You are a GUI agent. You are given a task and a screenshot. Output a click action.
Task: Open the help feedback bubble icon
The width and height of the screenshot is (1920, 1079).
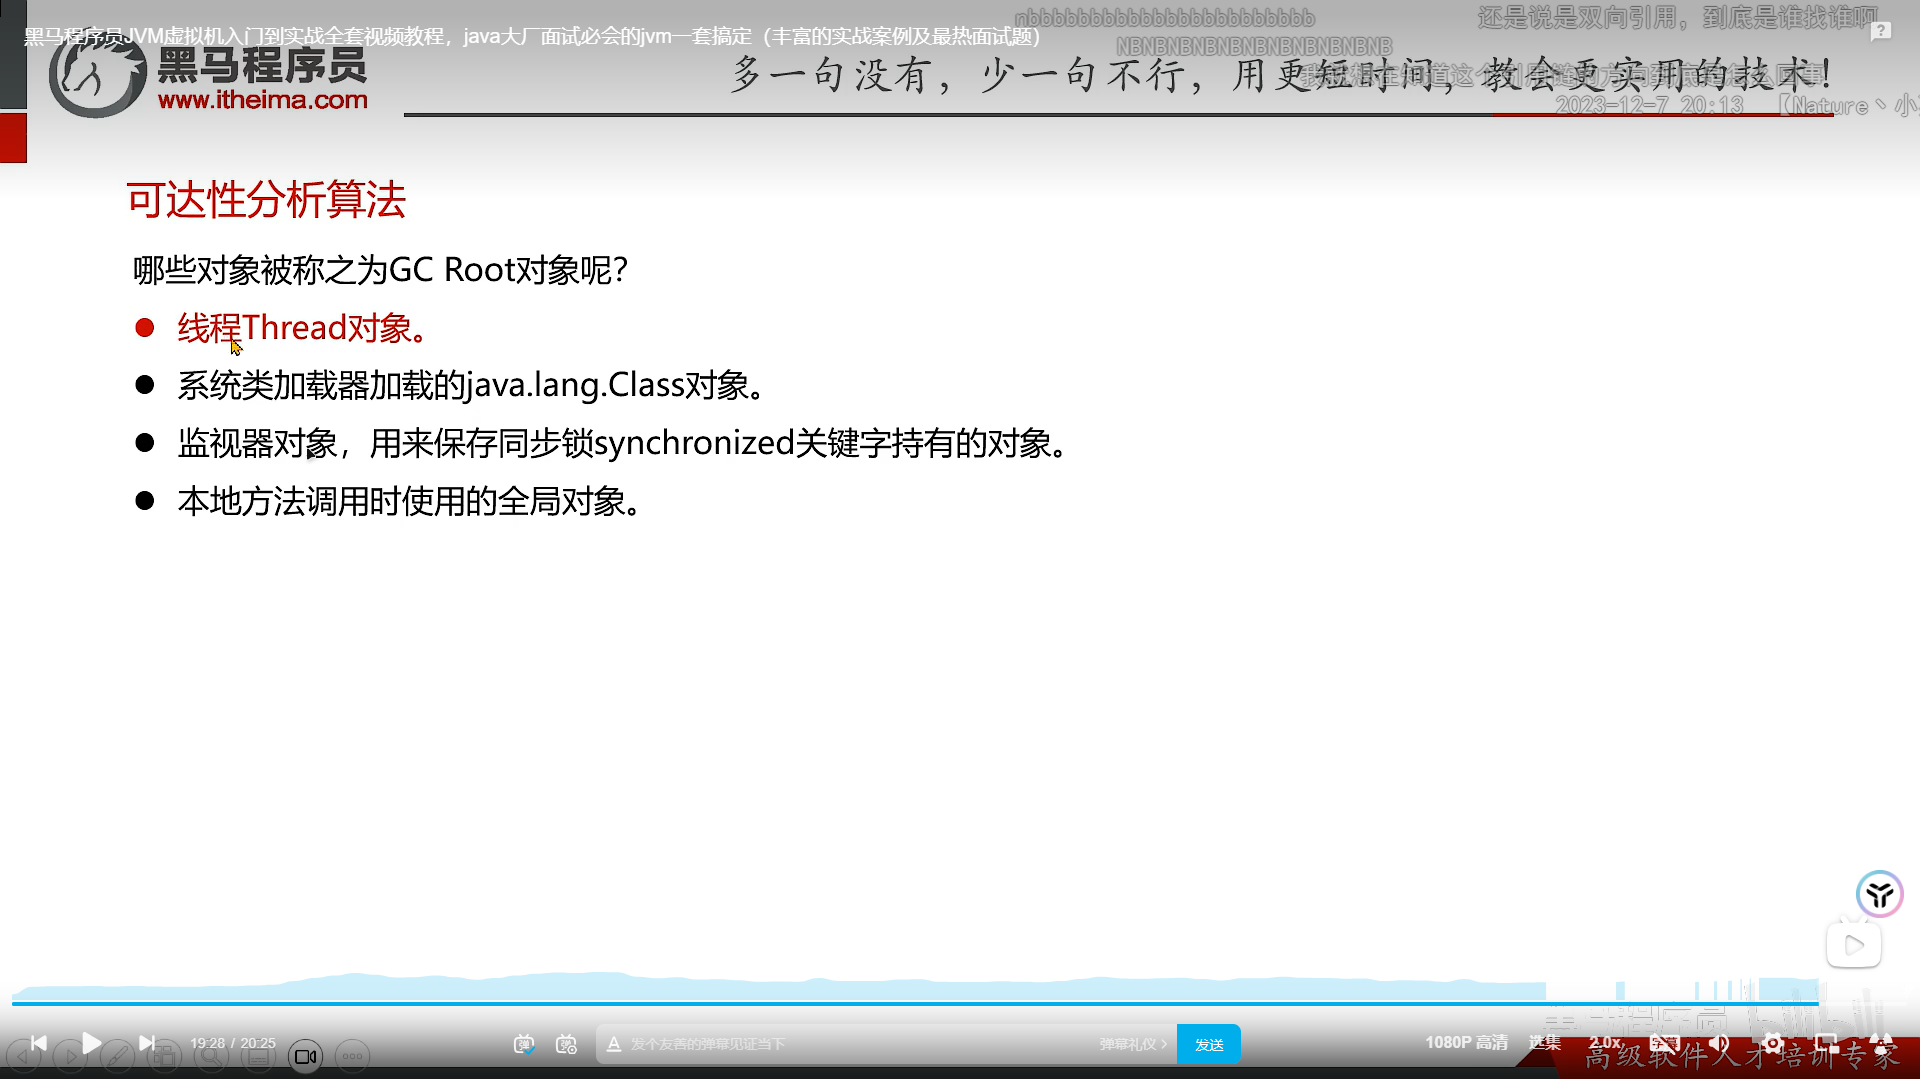[1880, 32]
